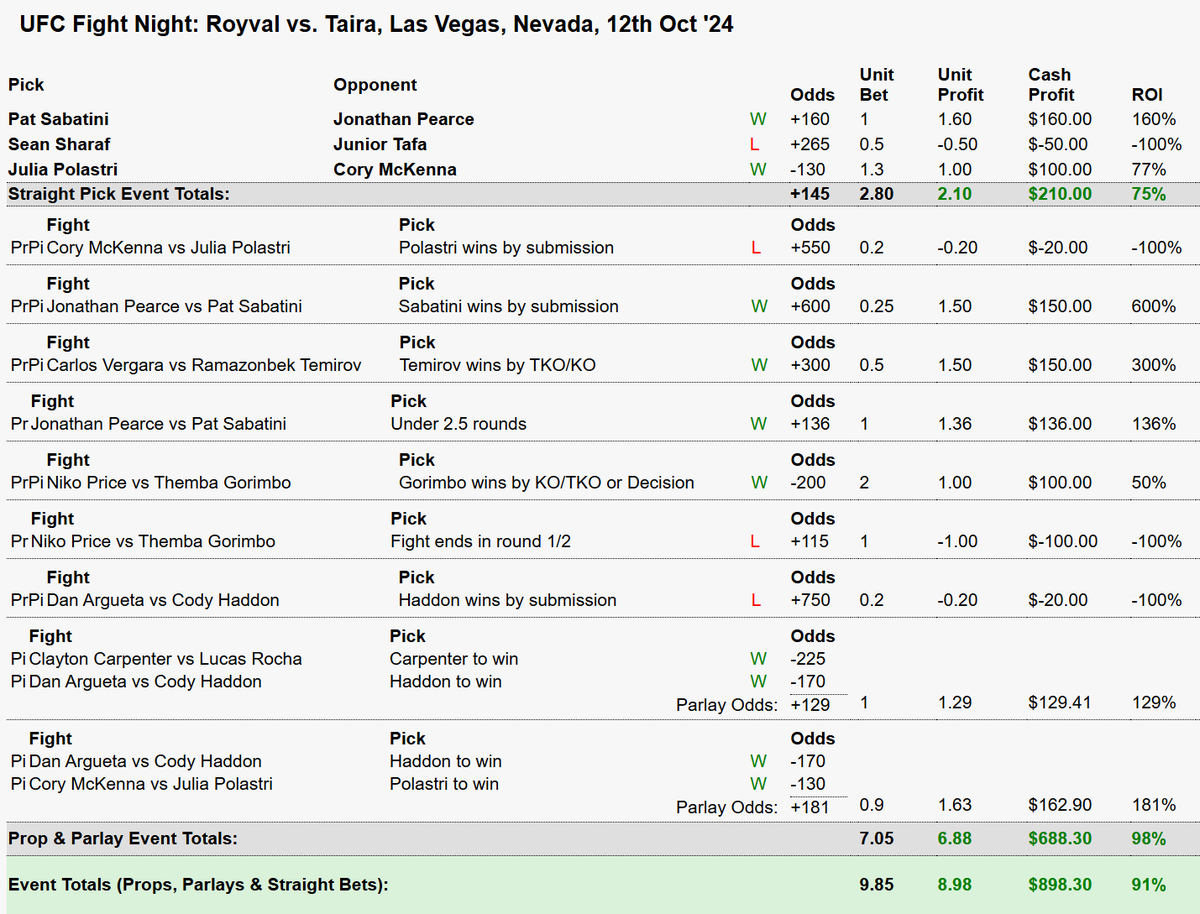1200x914 pixels.
Task: Click the '160%' ROI value
Action: (x=1155, y=119)
